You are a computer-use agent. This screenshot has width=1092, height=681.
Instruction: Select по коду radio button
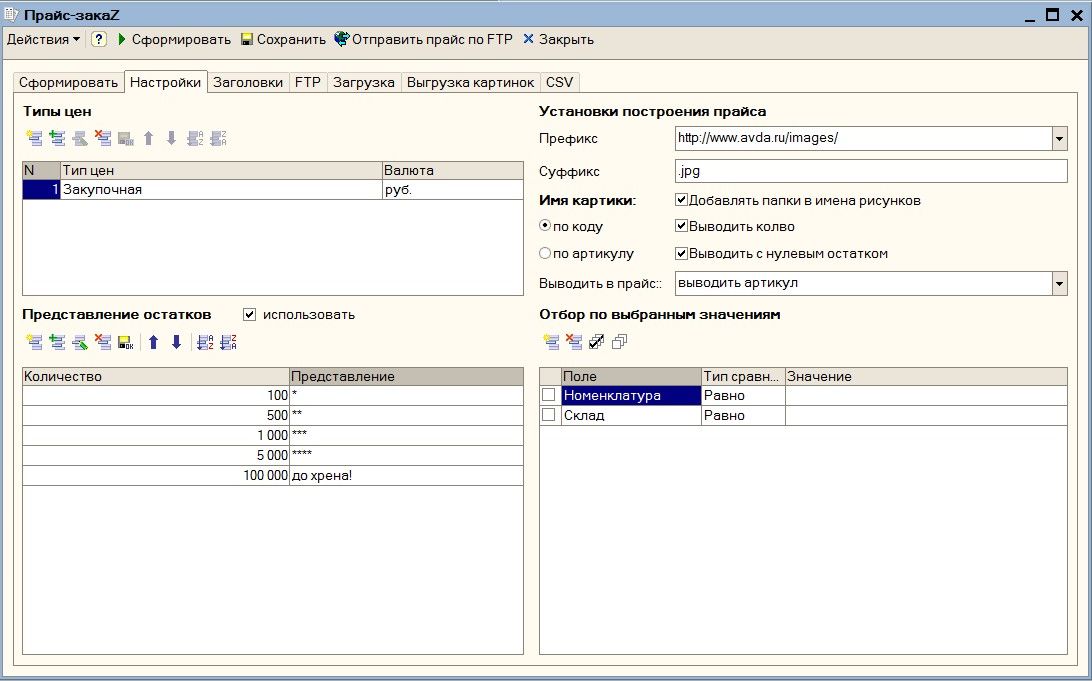click(545, 226)
